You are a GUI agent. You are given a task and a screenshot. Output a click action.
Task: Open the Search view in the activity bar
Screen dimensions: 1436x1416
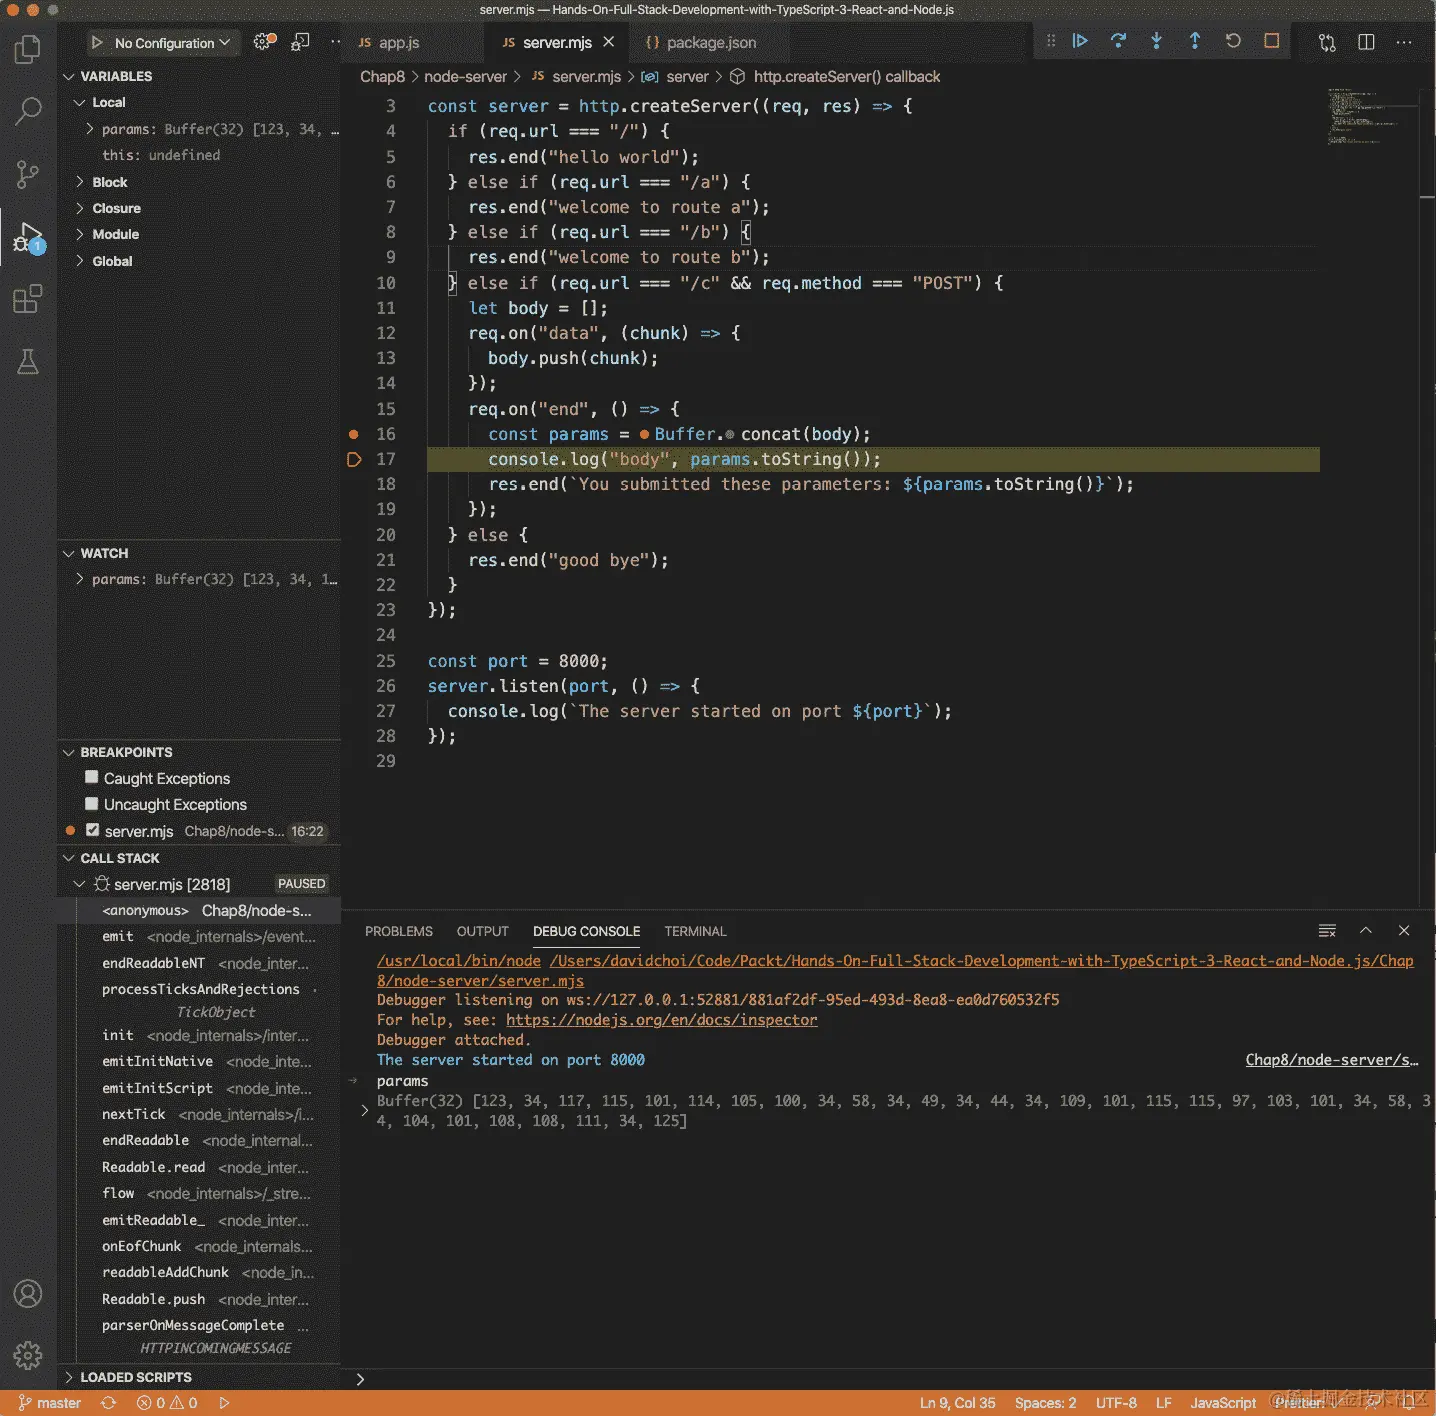[x=28, y=111]
